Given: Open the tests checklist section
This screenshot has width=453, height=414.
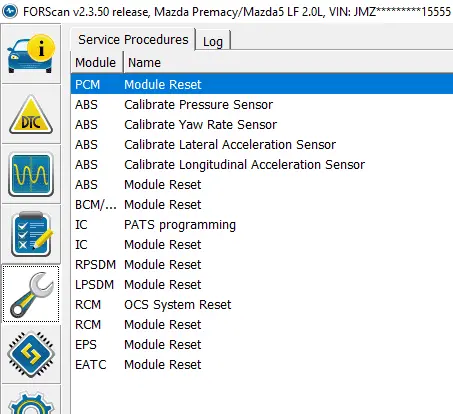Looking at the screenshot, I should [31, 234].
